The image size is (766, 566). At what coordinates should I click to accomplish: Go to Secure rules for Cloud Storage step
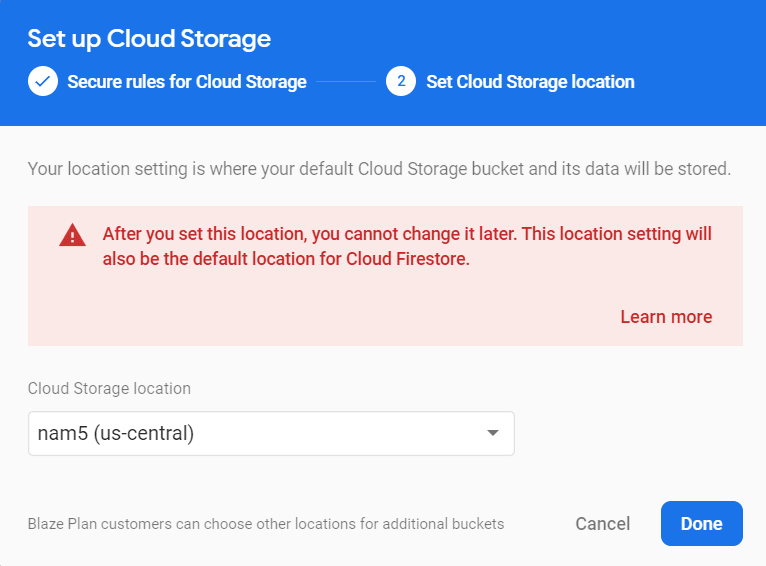pyautogui.click(x=187, y=82)
